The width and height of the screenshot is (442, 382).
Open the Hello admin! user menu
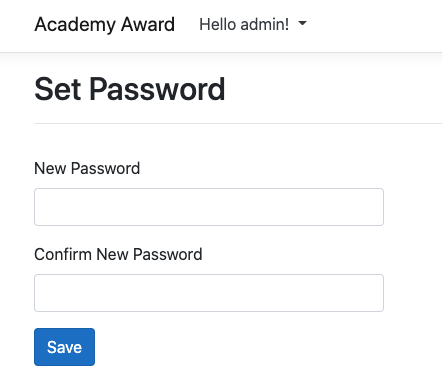coord(253,24)
